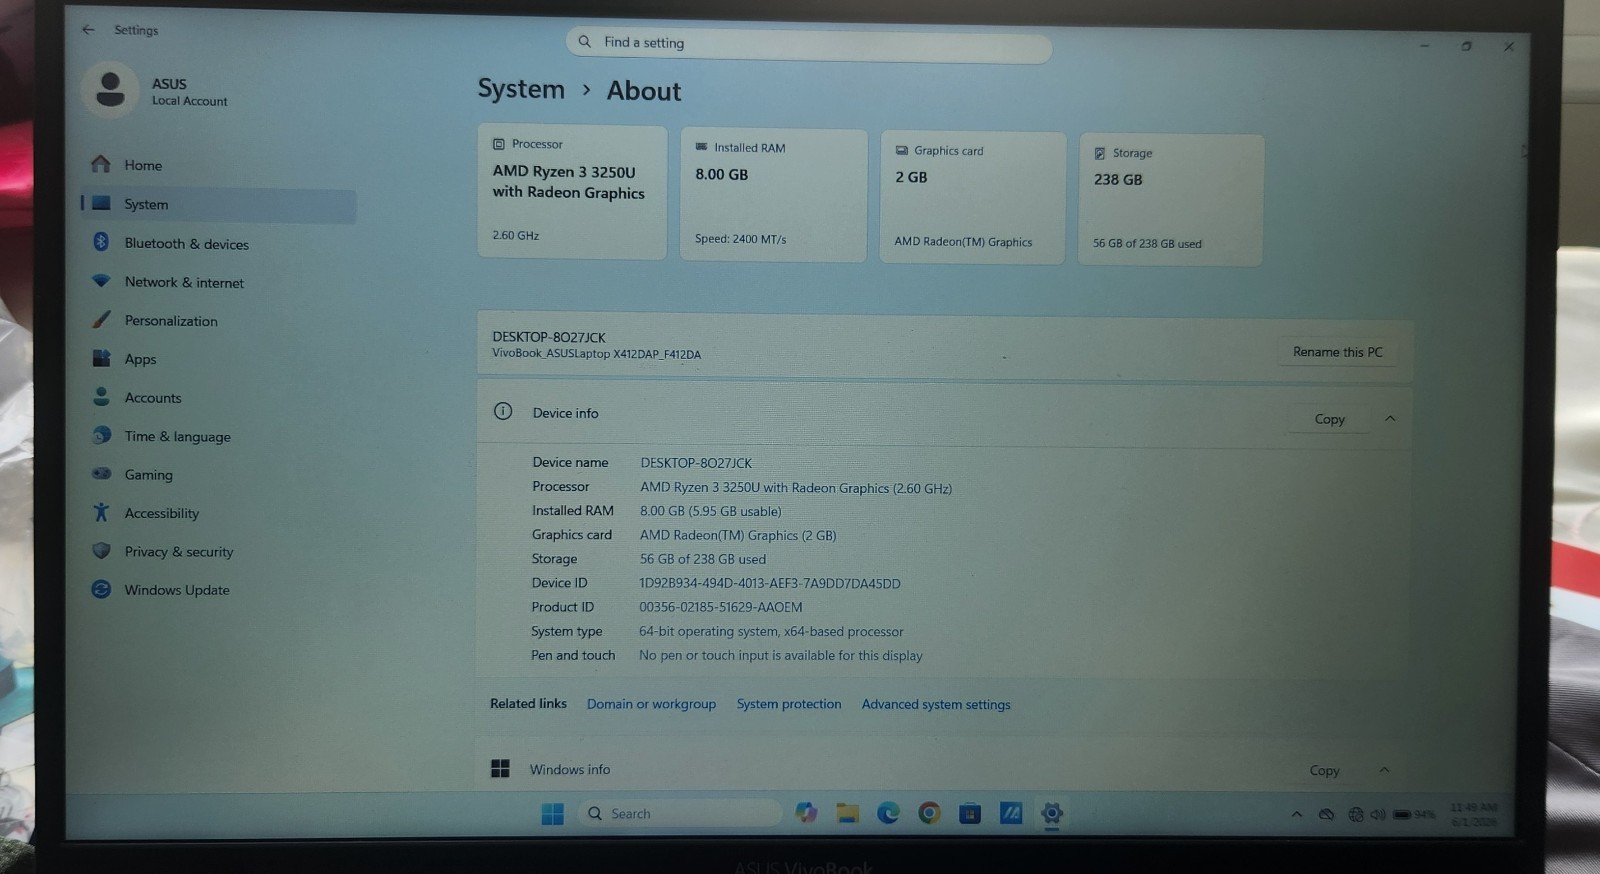This screenshot has width=1600, height=874.
Task: Open System protection link
Action: coord(789,704)
